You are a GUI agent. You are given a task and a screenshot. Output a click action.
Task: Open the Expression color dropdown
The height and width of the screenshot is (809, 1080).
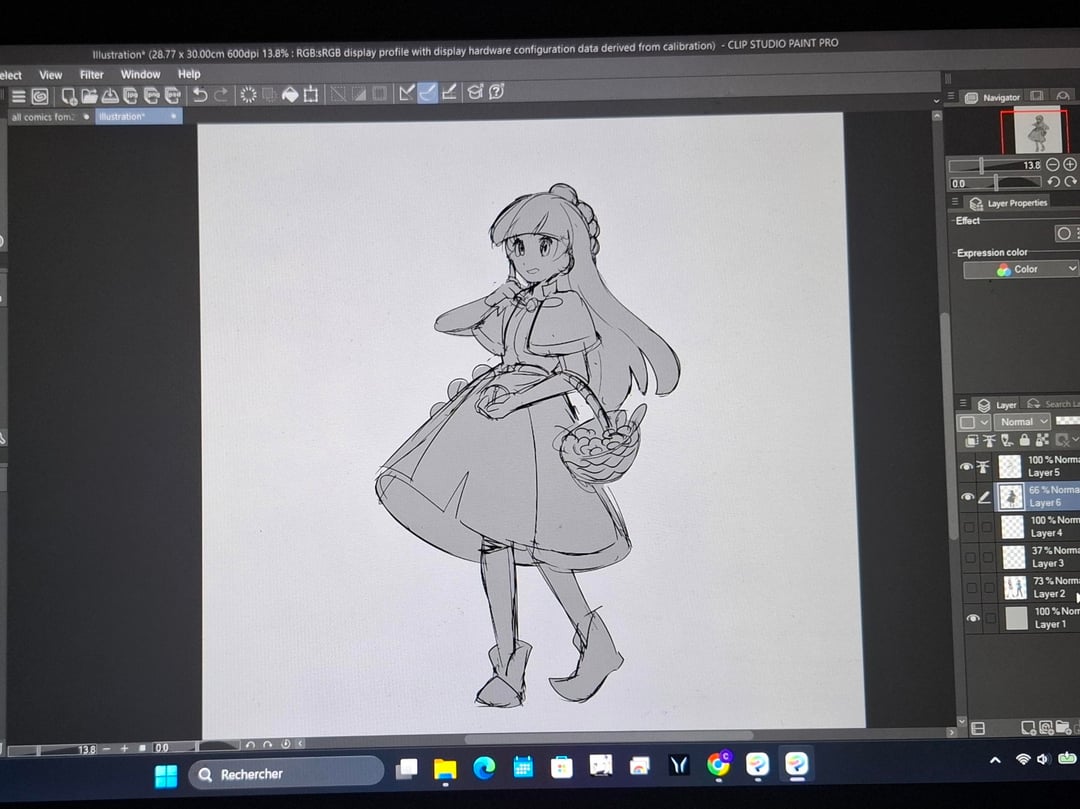pos(1021,270)
